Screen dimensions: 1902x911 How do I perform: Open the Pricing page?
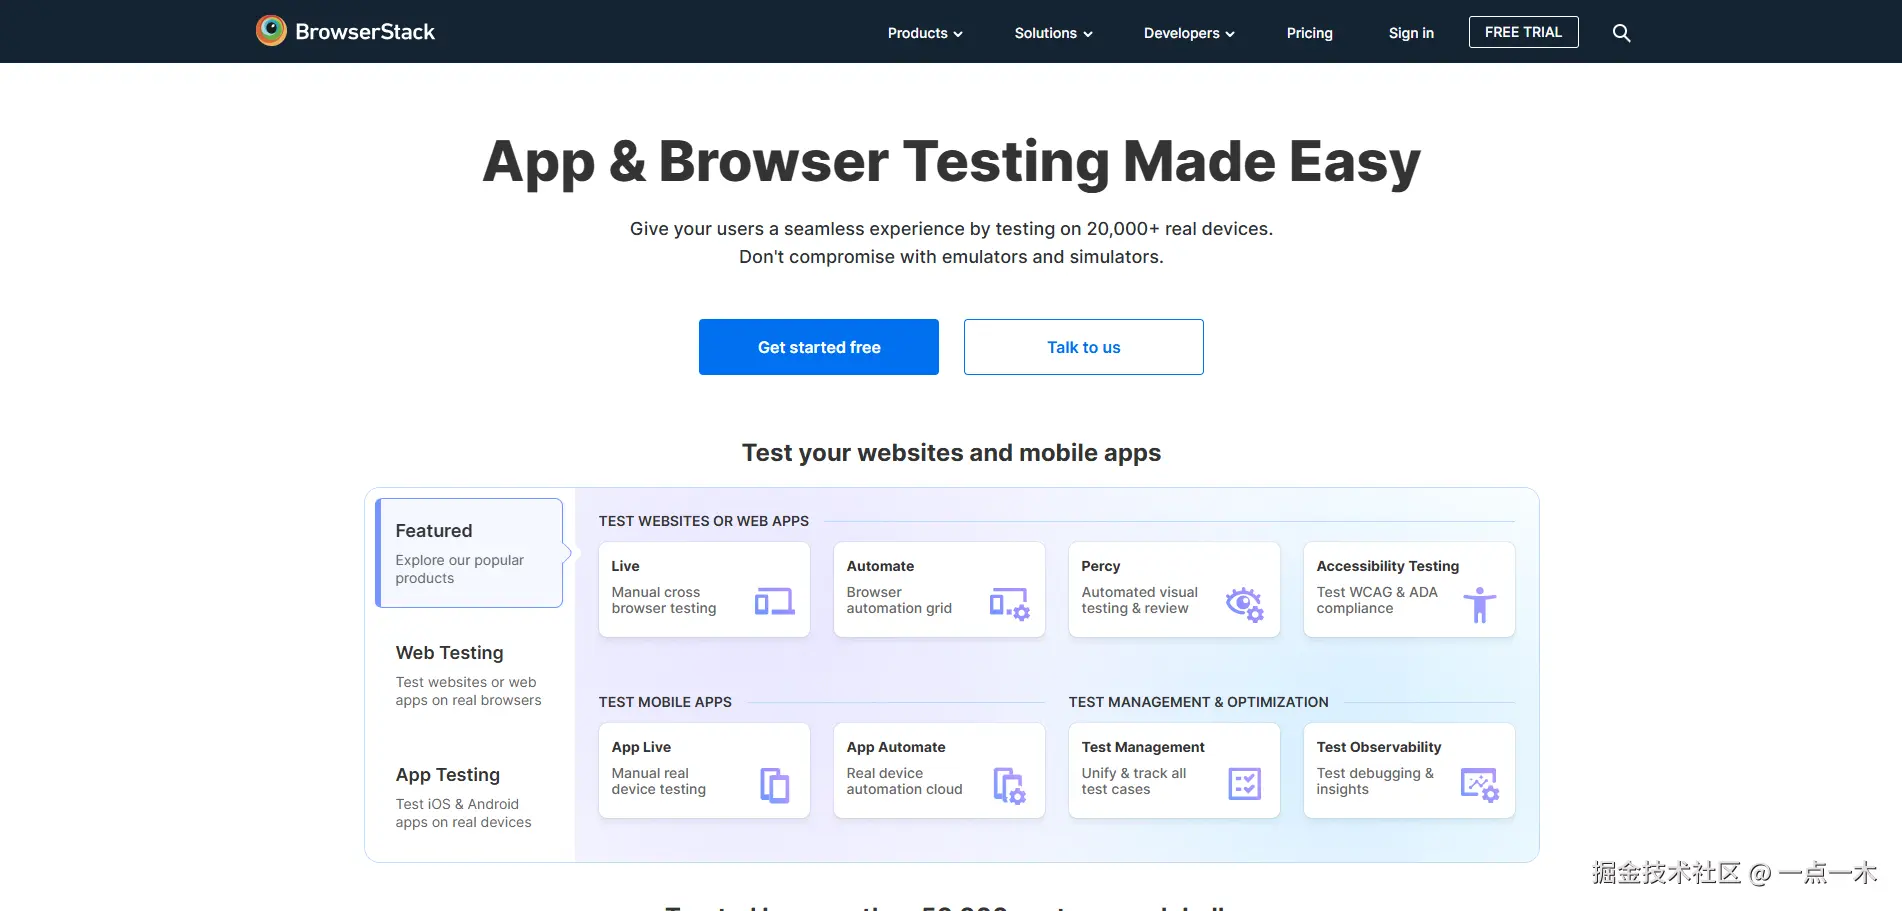coord(1309,33)
